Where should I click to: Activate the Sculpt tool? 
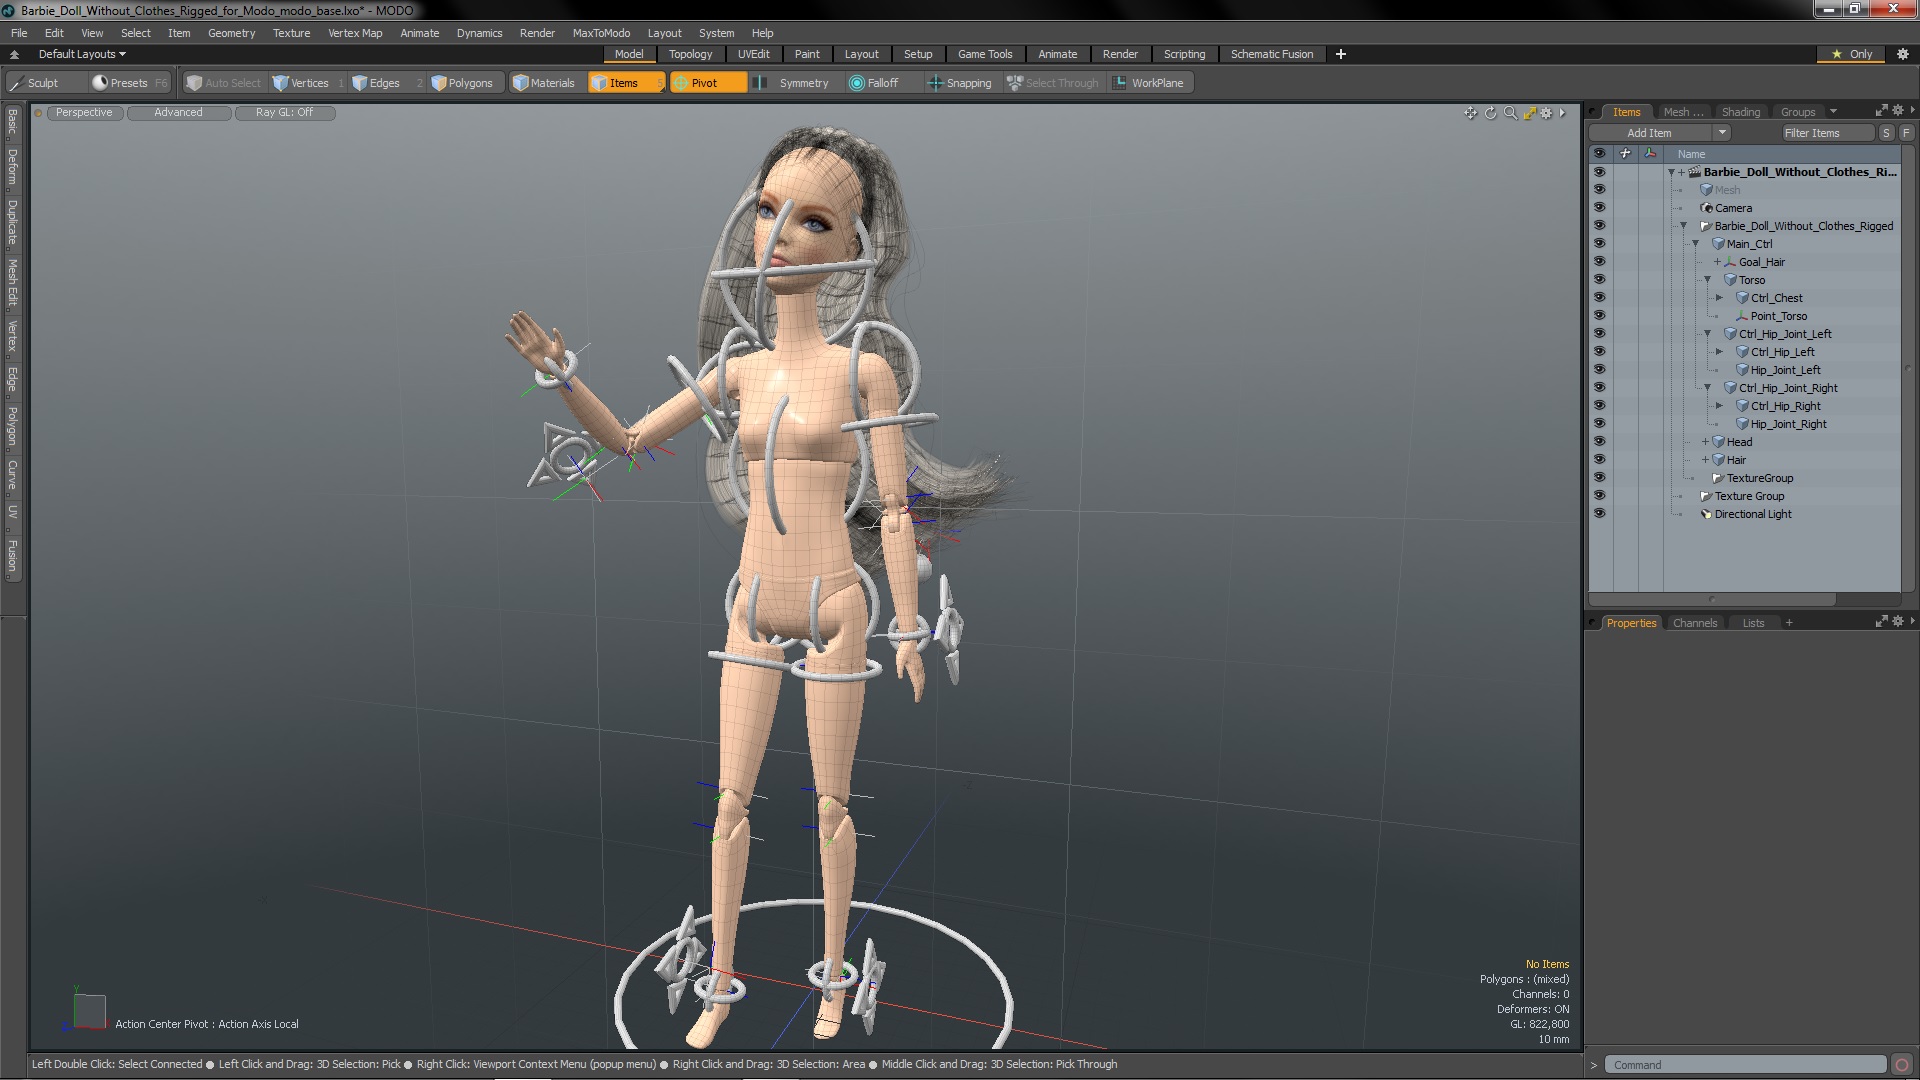[43, 83]
